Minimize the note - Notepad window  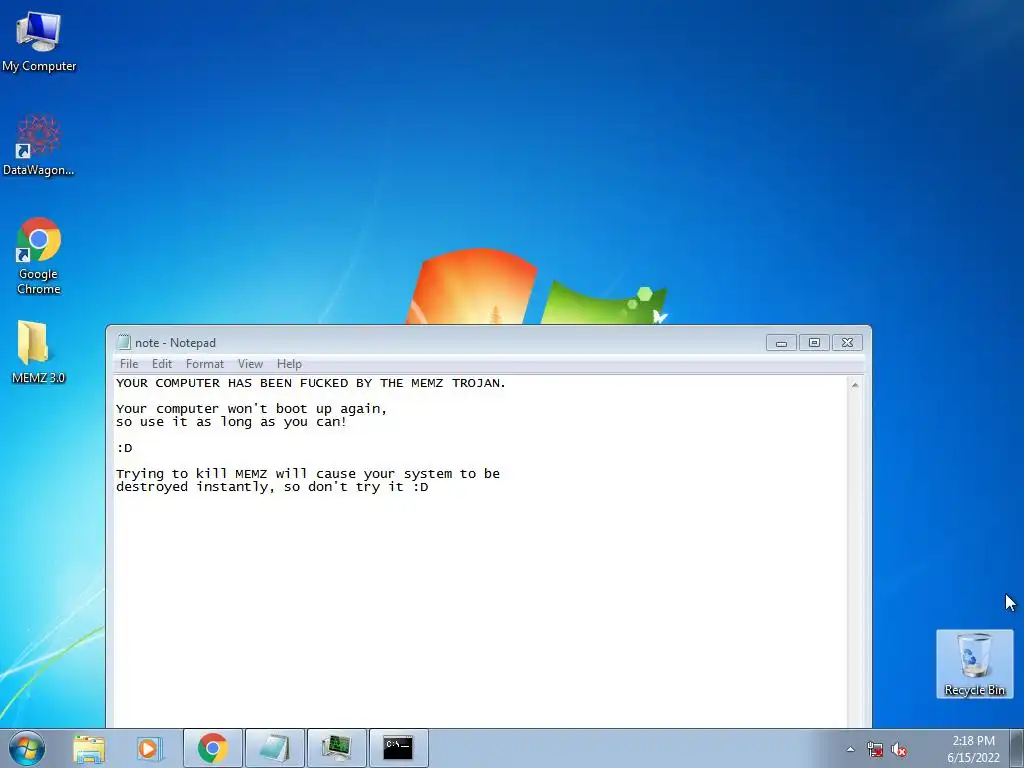781,342
